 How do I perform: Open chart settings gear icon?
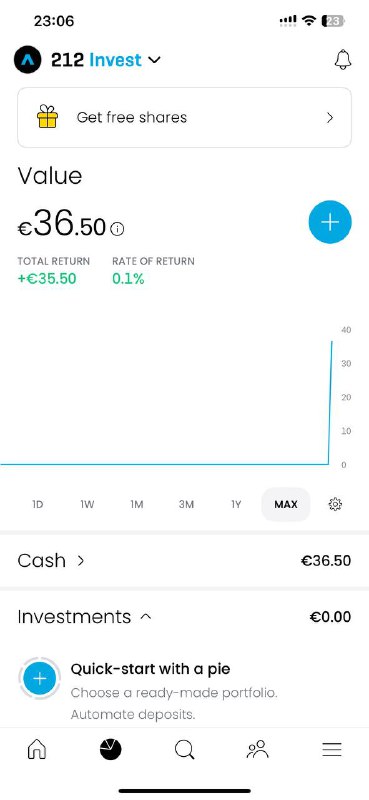pyautogui.click(x=335, y=505)
